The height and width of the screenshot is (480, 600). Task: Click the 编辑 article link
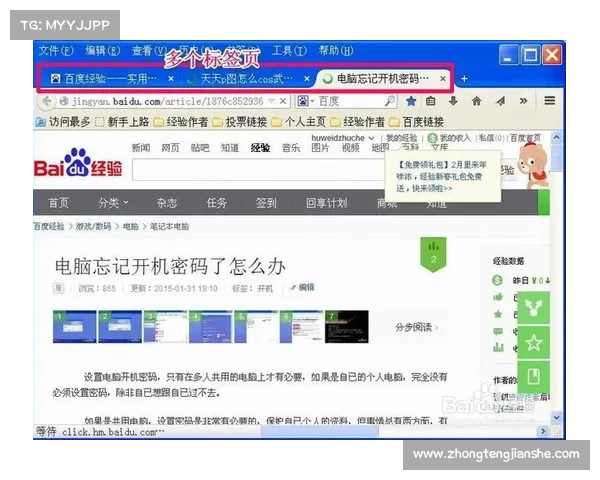click(303, 287)
